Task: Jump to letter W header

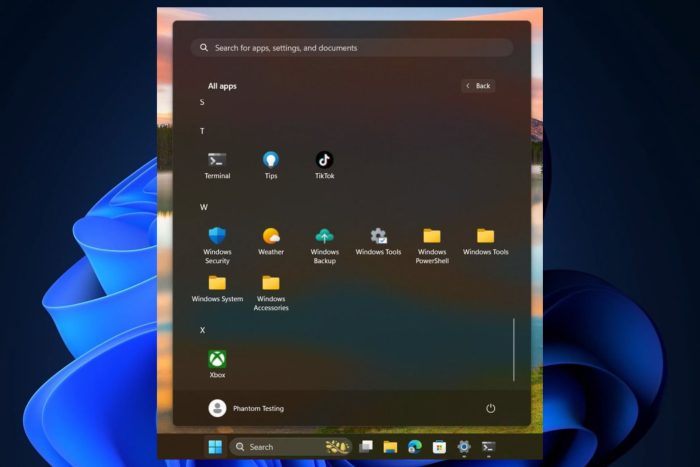Action: pyautogui.click(x=204, y=207)
